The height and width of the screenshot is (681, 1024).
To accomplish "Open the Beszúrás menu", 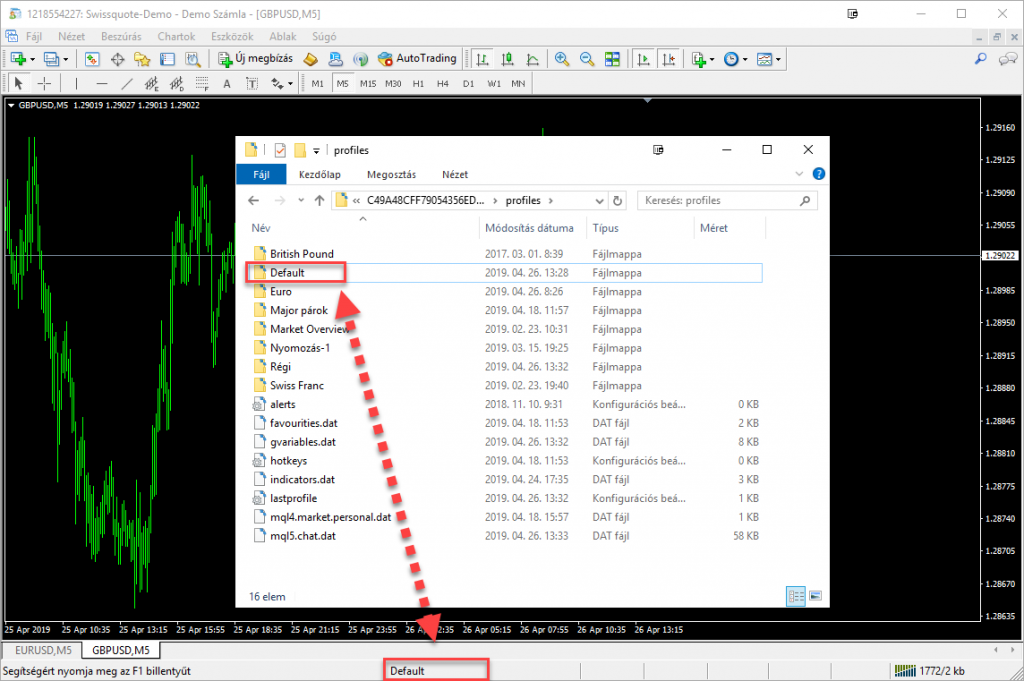I will (x=121, y=37).
